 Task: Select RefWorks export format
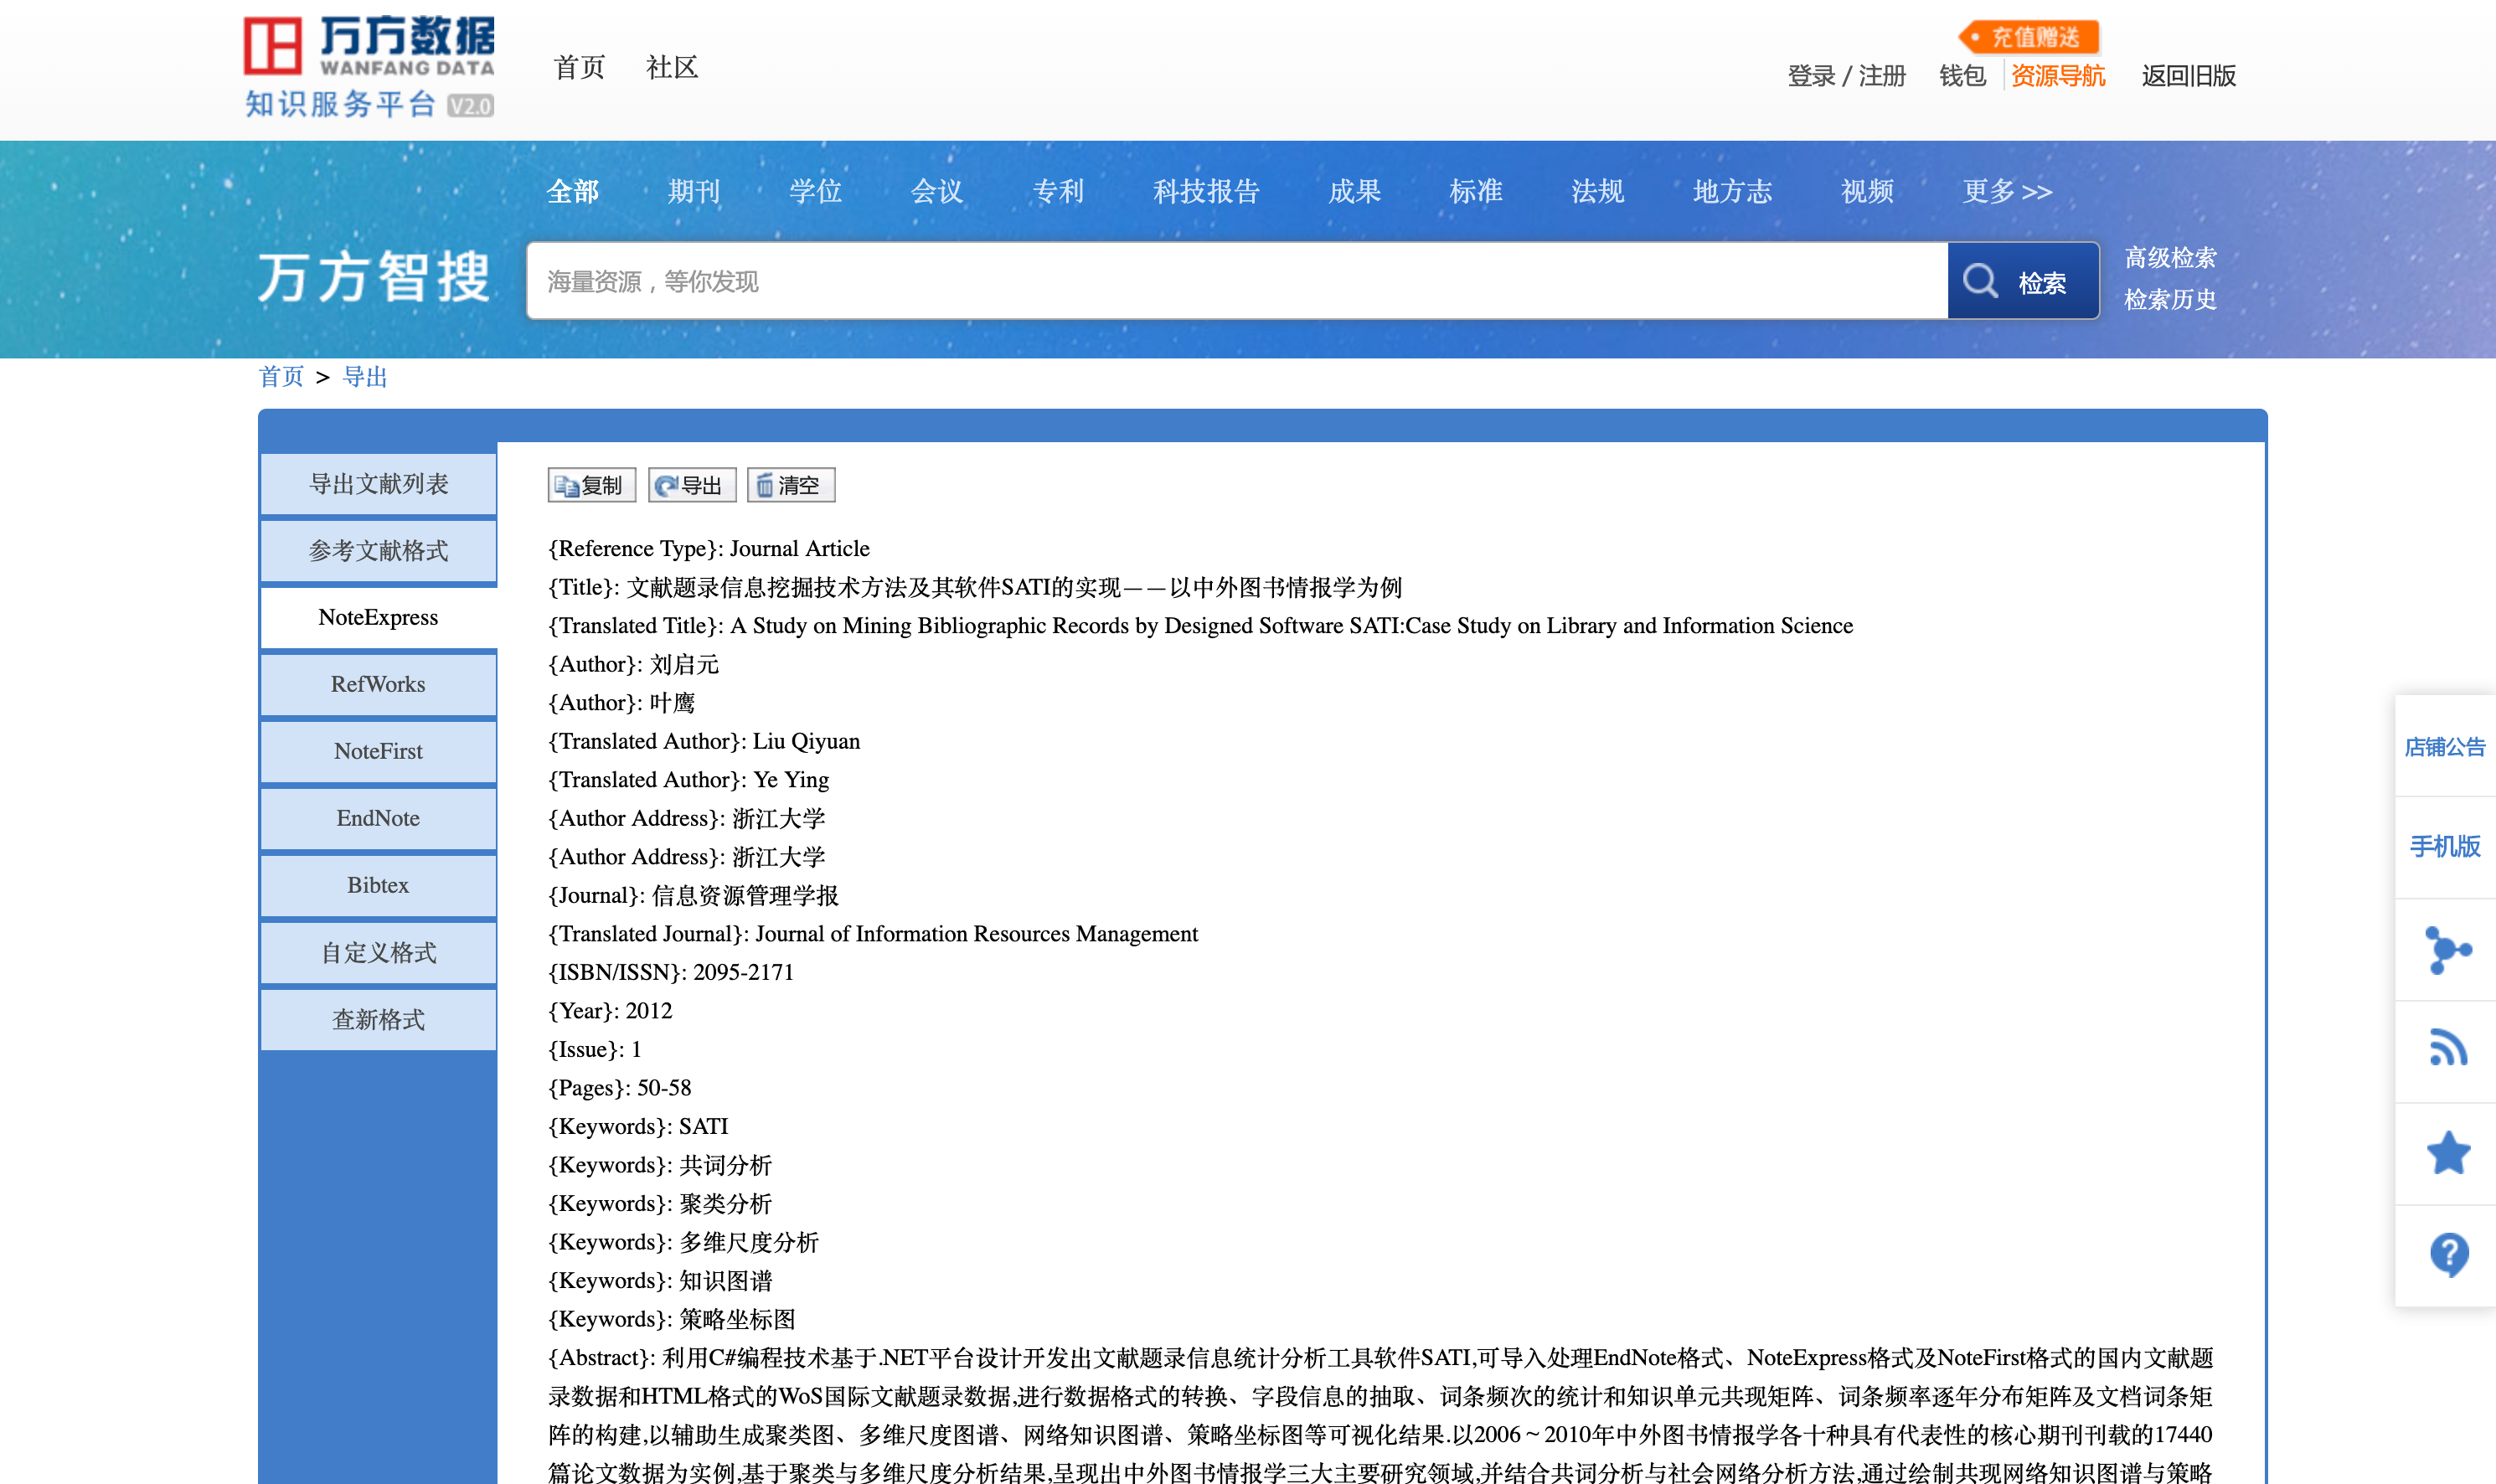pyautogui.click(x=378, y=685)
